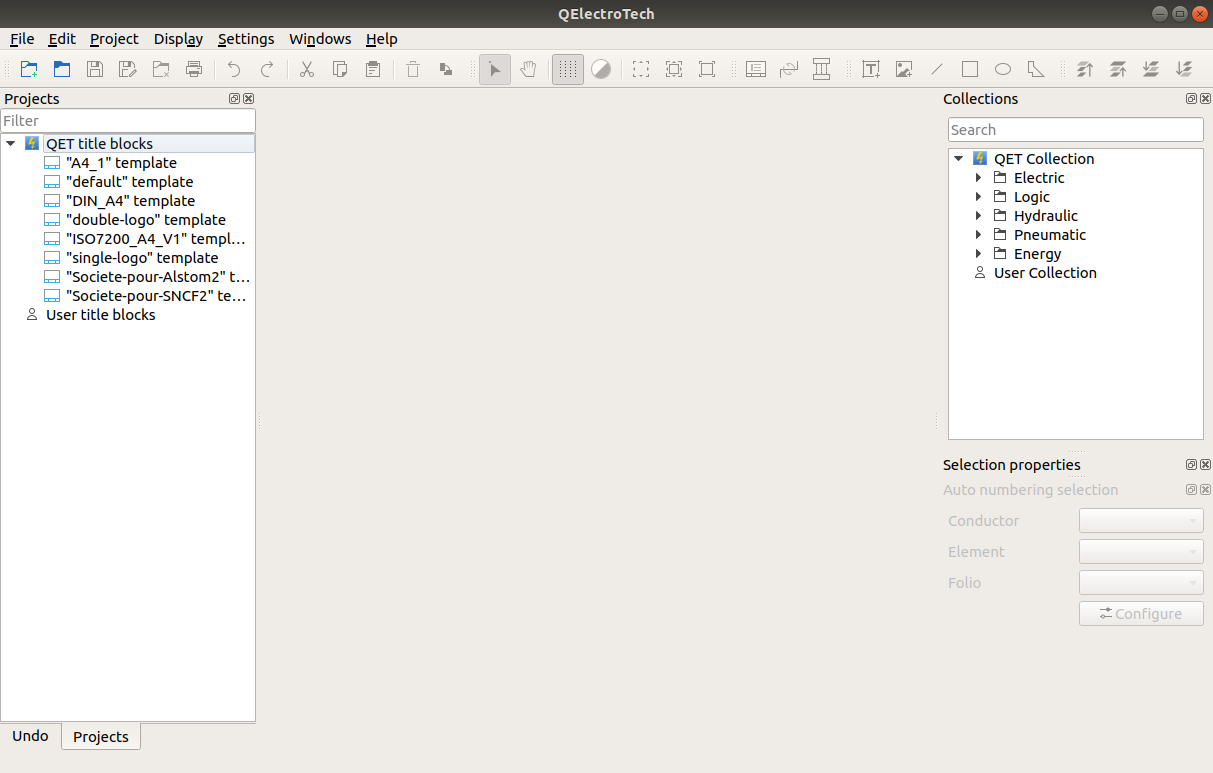Viewport: 1213px width, 773px height.
Task: Expand the Electric folder
Action: coord(979,178)
